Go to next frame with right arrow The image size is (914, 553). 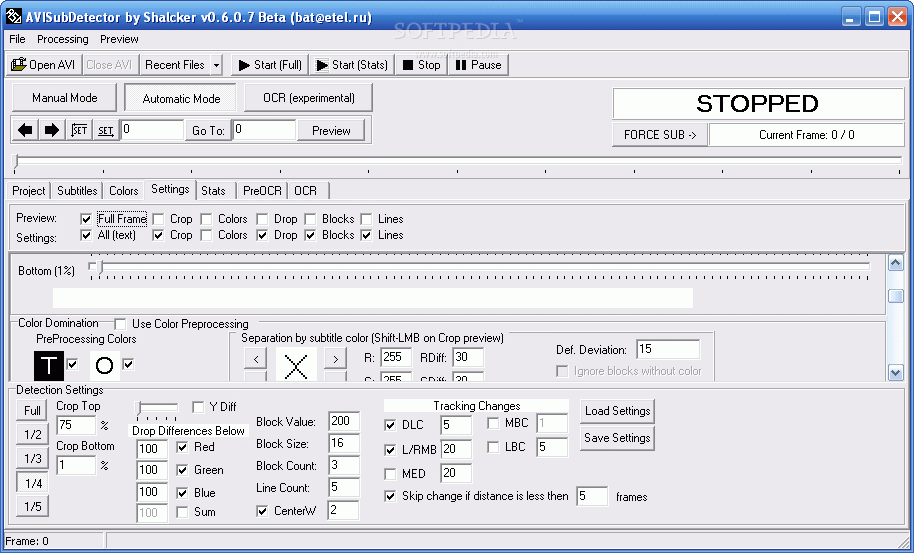[52, 130]
